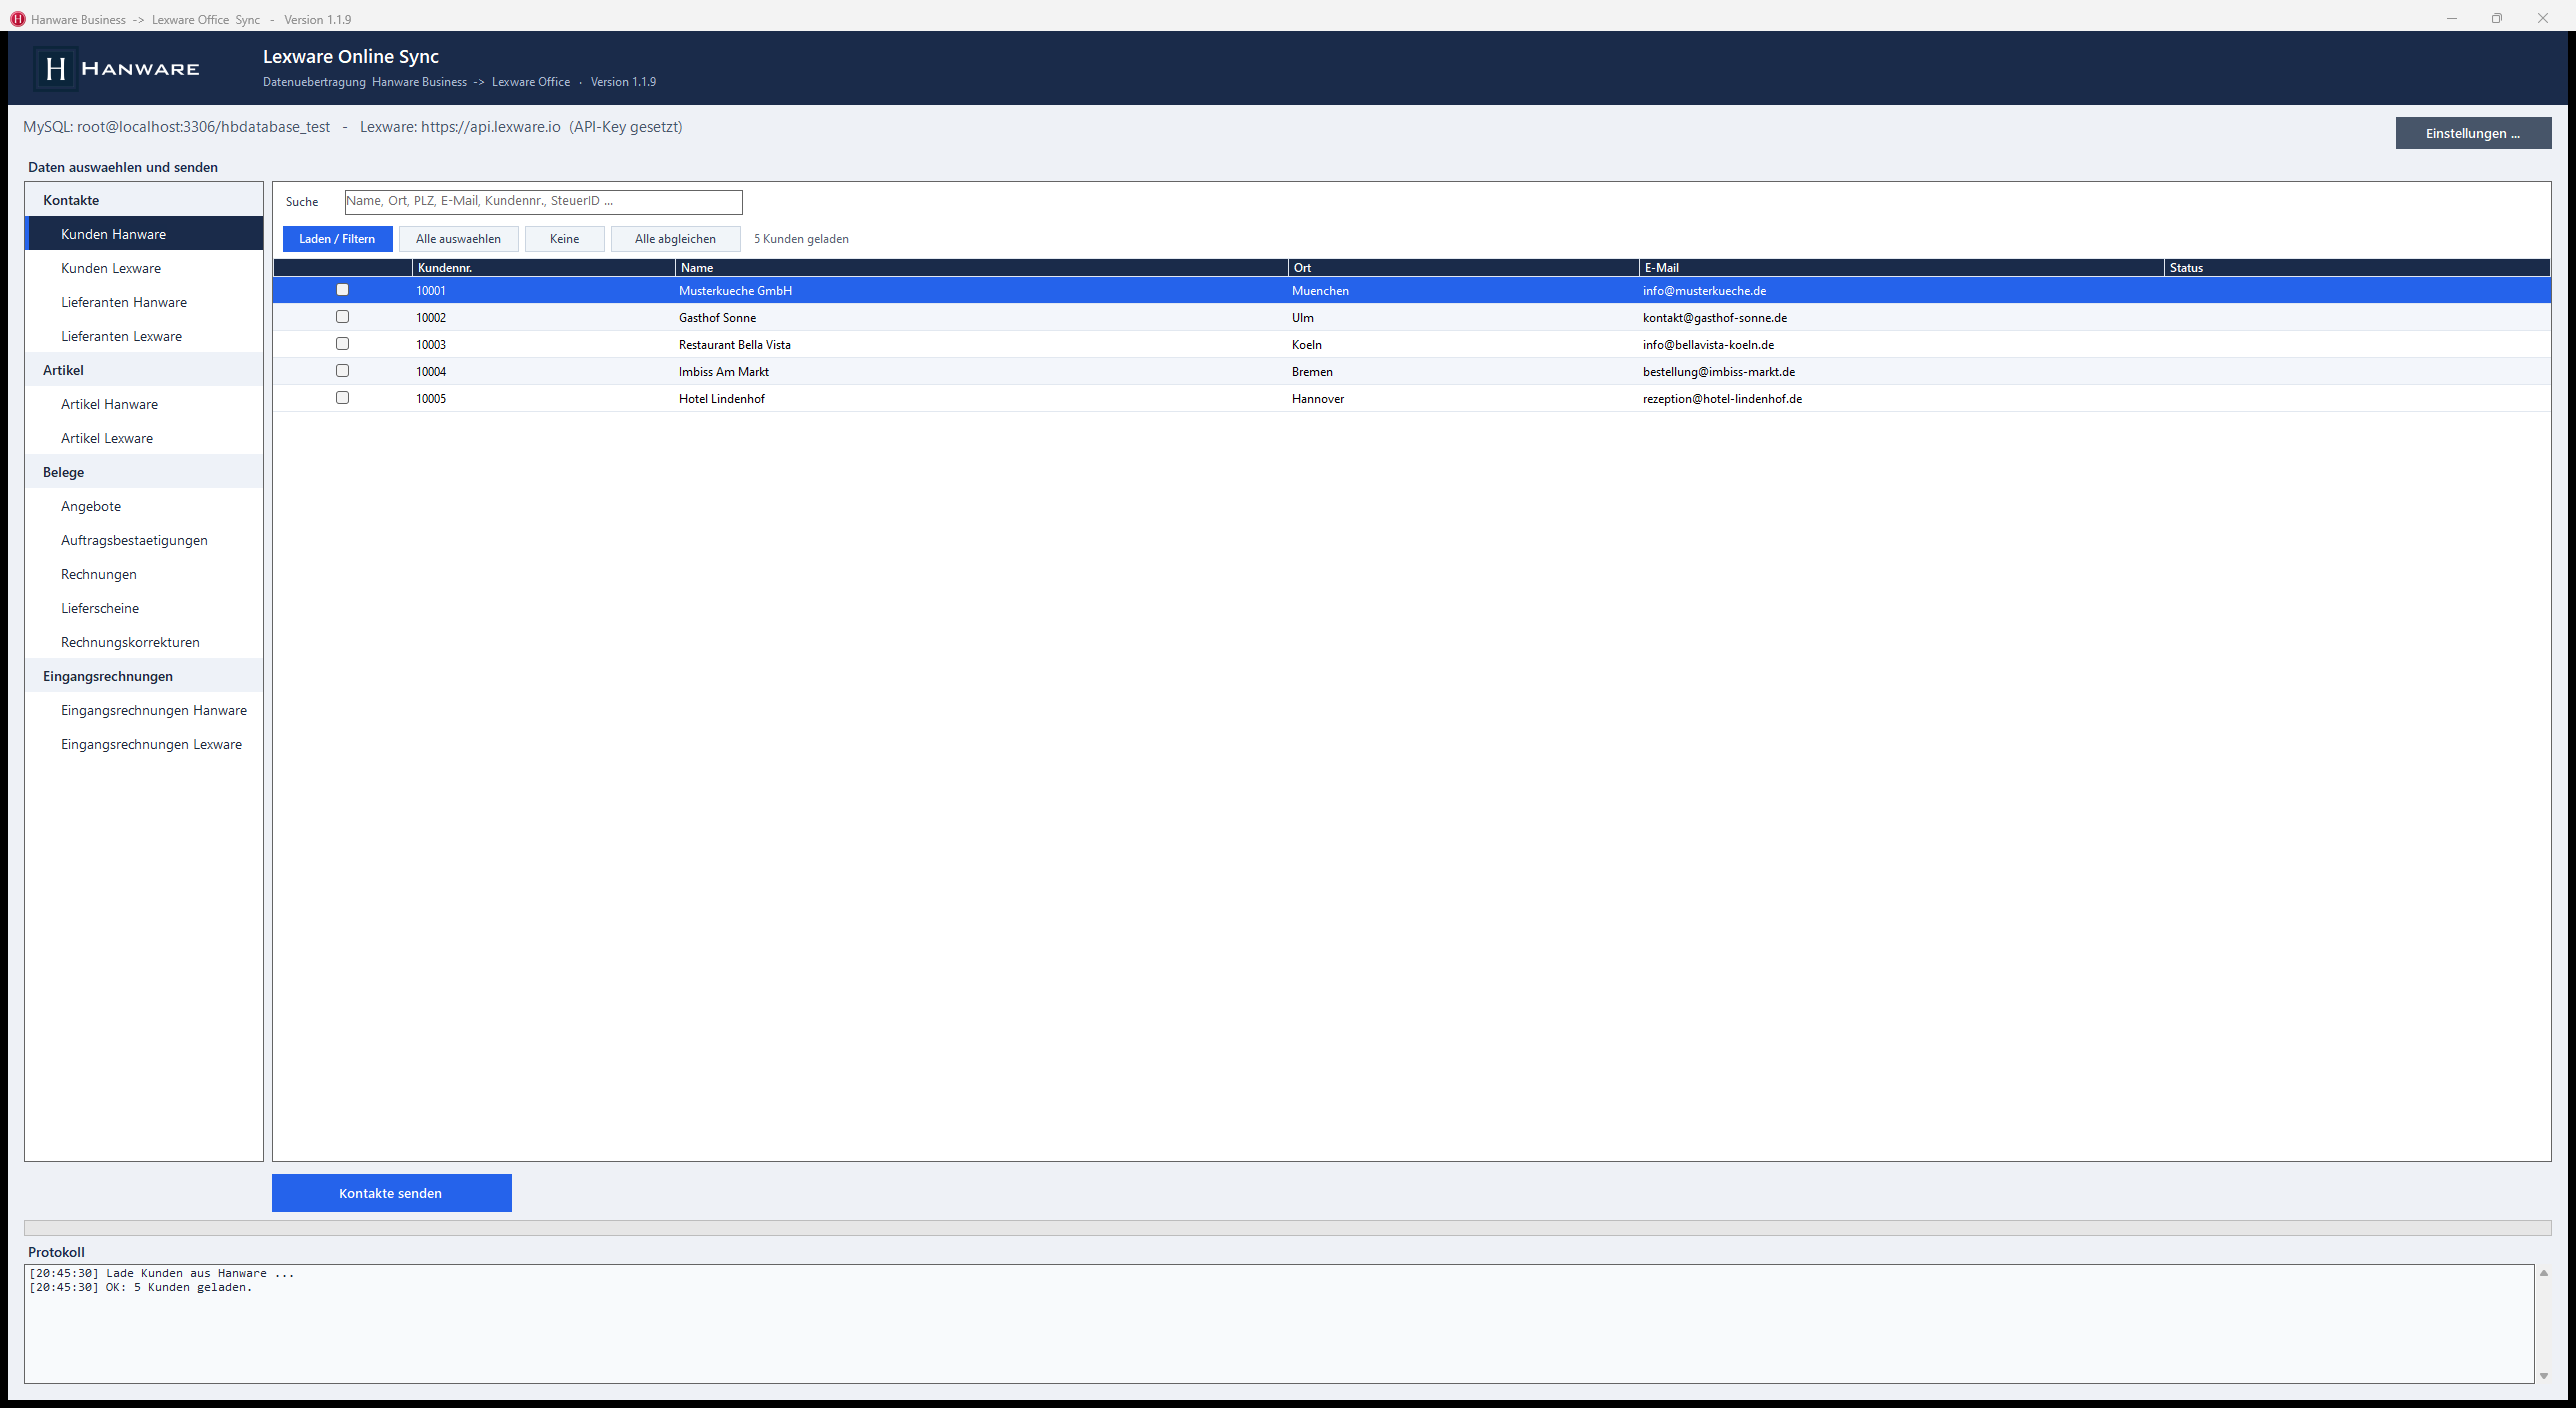Tick checkbox for Hotel Lindenhof row
This screenshot has width=2576, height=1408.
[x=342, y=398]
